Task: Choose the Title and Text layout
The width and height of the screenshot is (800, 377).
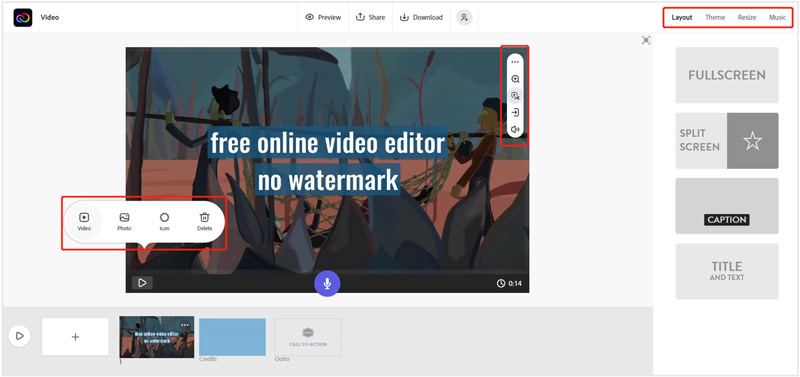Action: 727,271
